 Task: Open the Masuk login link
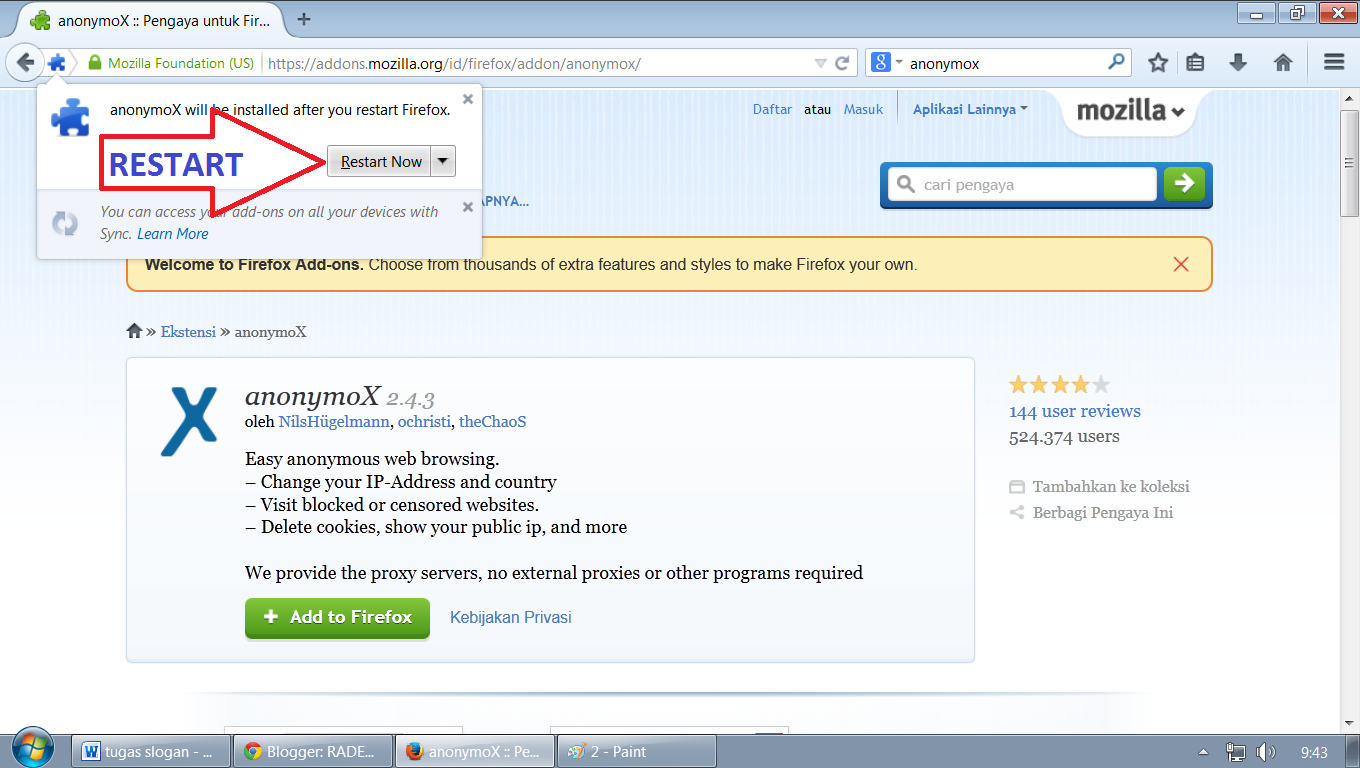[x=863, y=110]
